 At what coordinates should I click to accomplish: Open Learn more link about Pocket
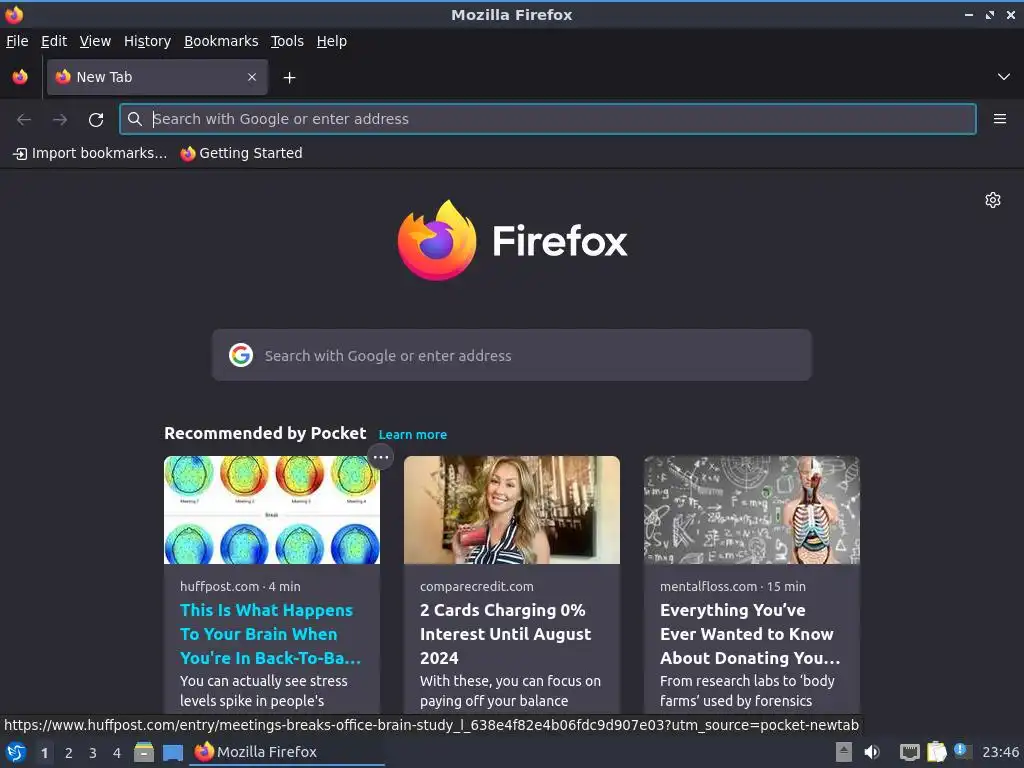pyautogui.click(x=413, y=435)
